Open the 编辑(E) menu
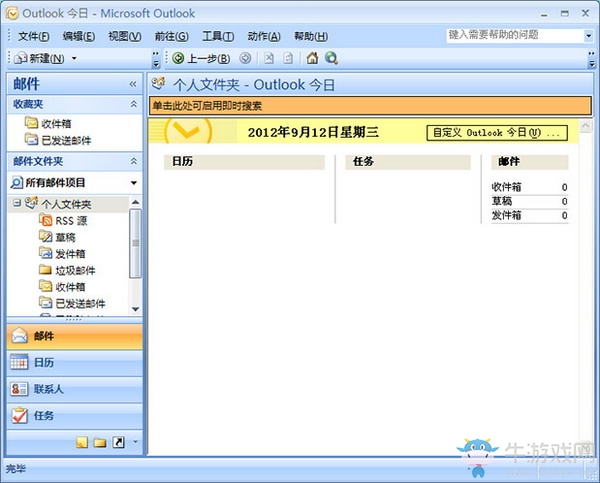This screenshot has width=600, height=483. pos(79,36)
